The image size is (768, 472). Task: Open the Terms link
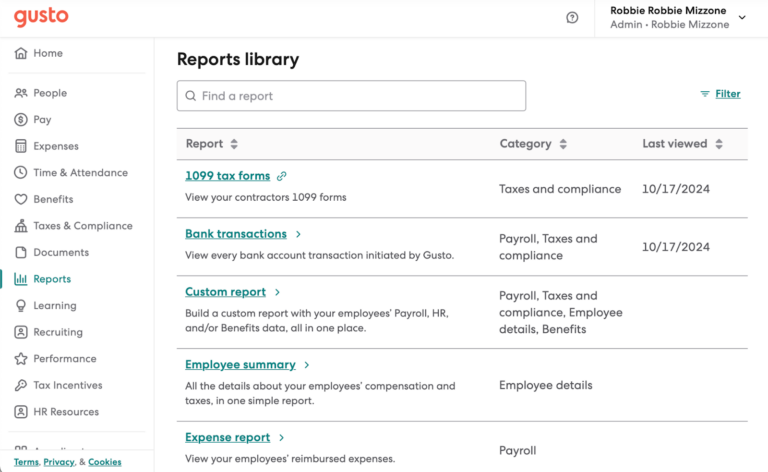tap(26, 462)
